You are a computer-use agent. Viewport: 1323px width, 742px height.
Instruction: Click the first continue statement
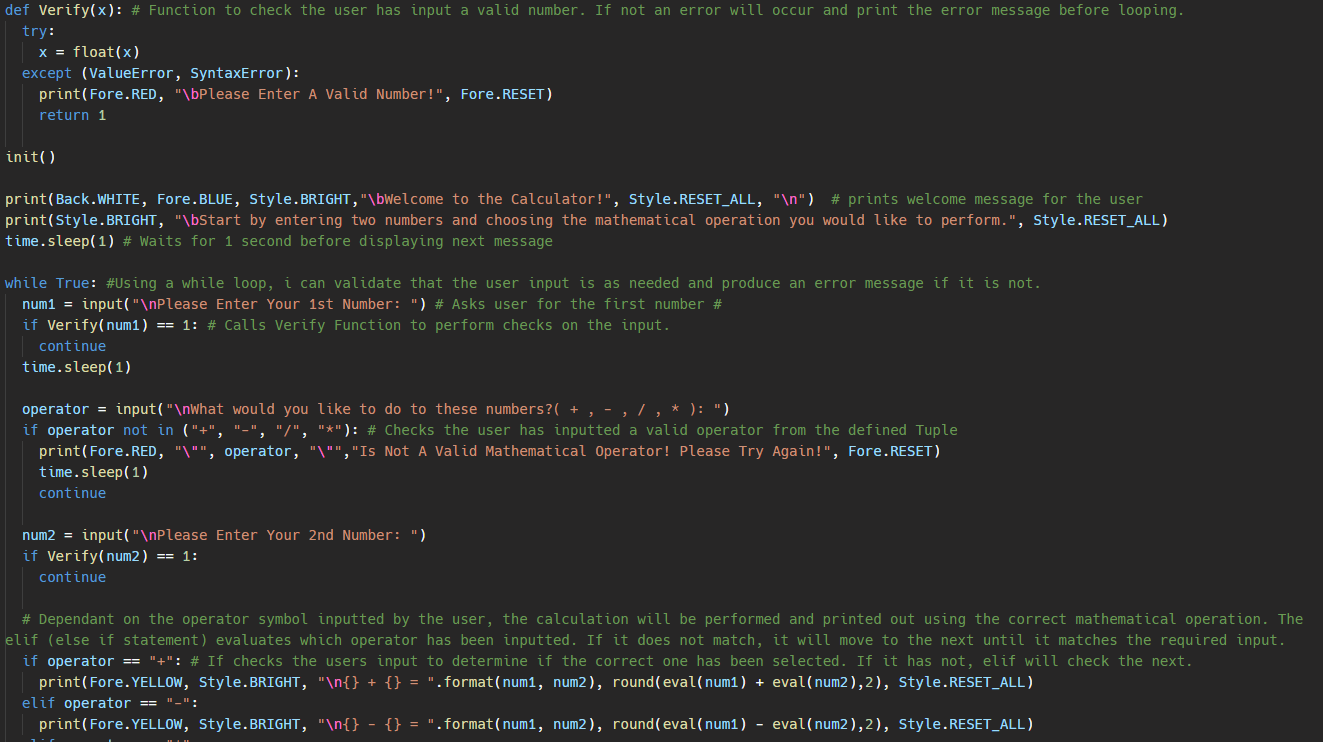[71, 345]
